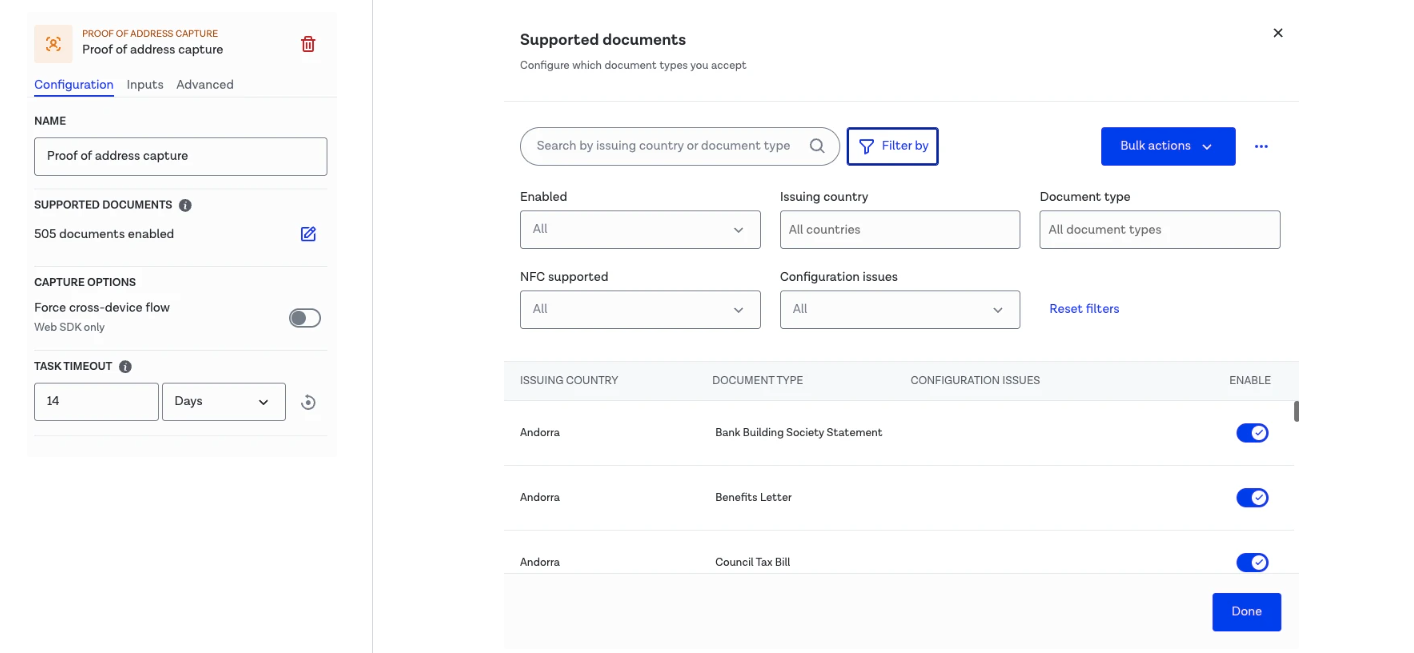This screenshot has height=653, width=1414.
Task: Click the Document Type column header
Action: tap(757, 381)
